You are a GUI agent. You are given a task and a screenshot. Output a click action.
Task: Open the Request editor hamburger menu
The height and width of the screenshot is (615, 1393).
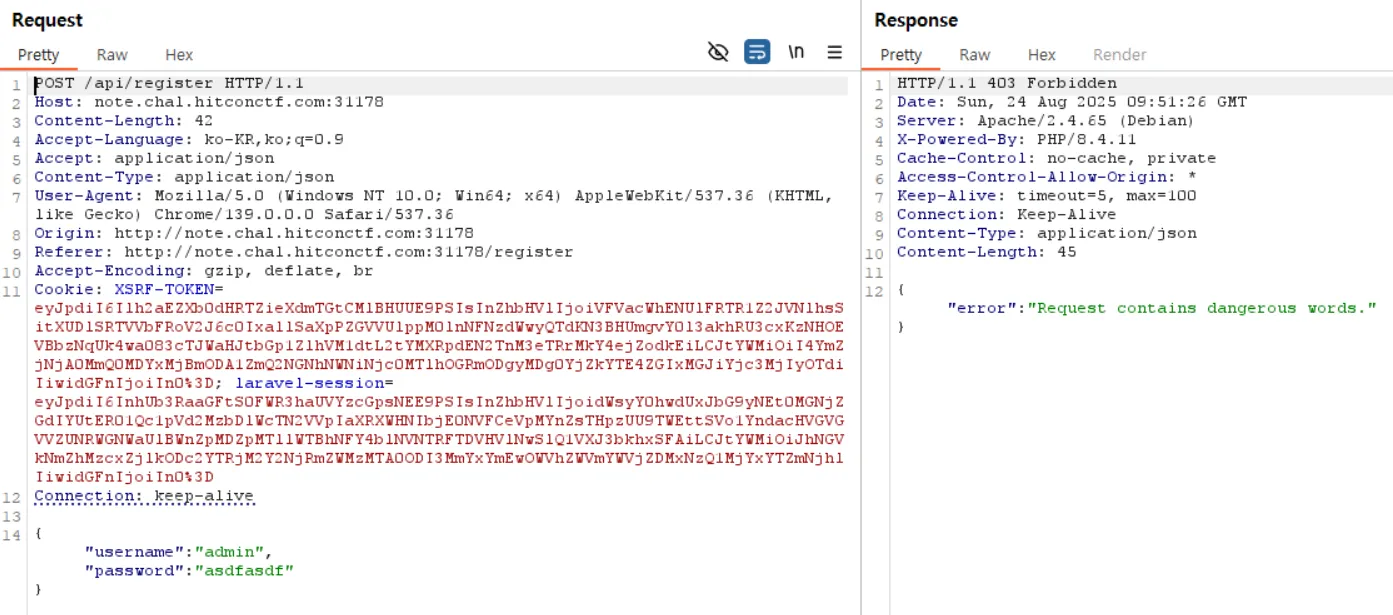pos(834,53)
